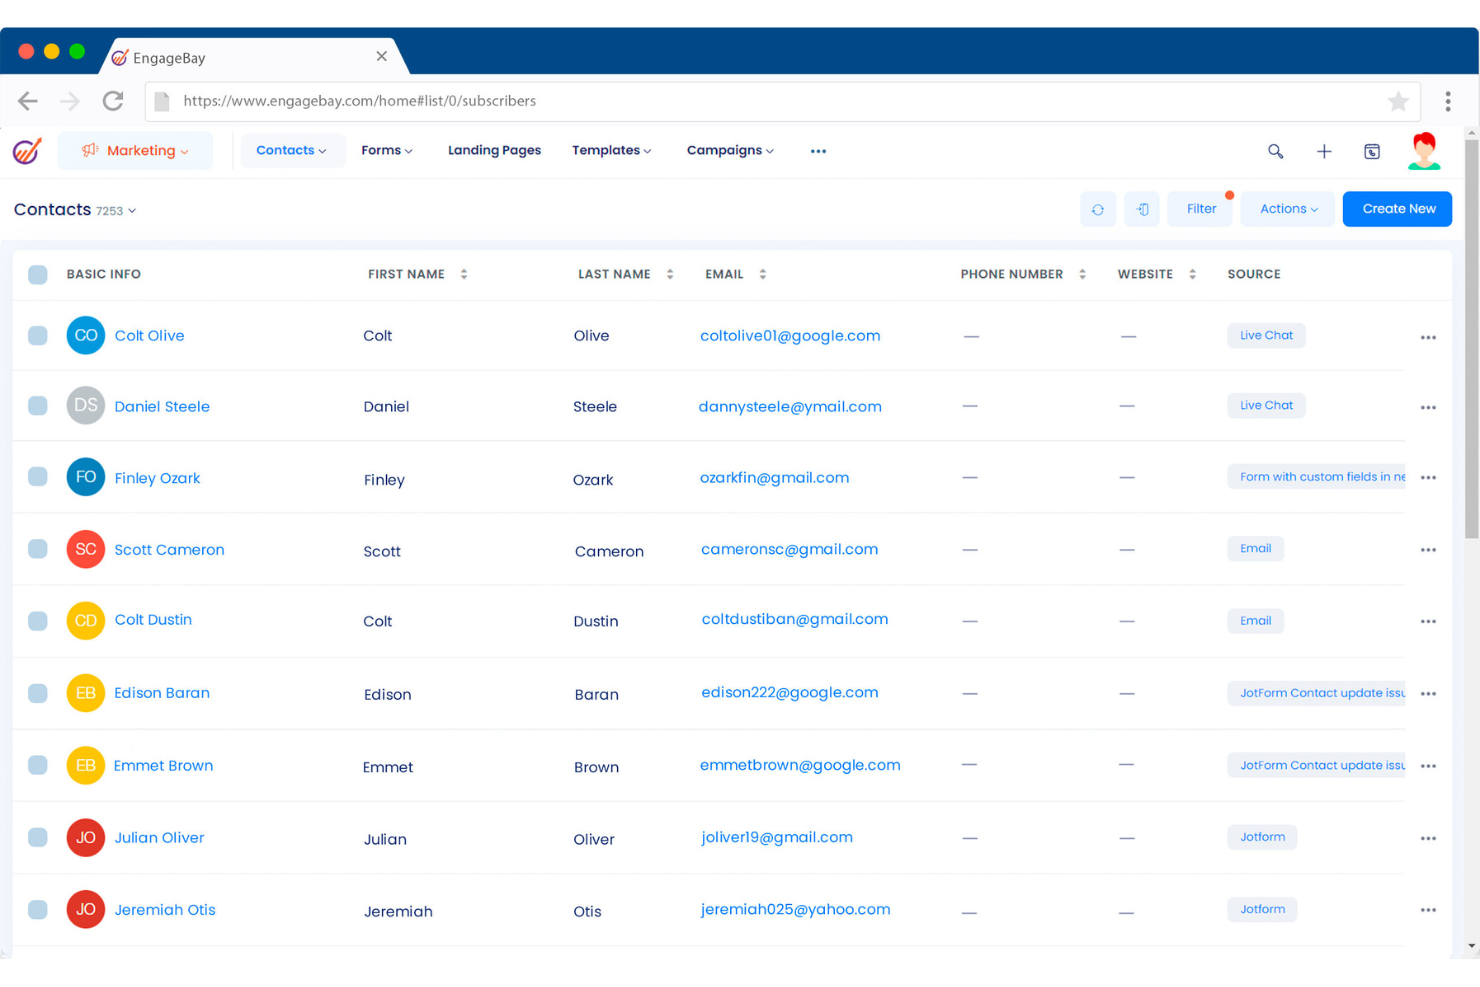Click the EngageBay logo in the navbar

tap(26, 151)
